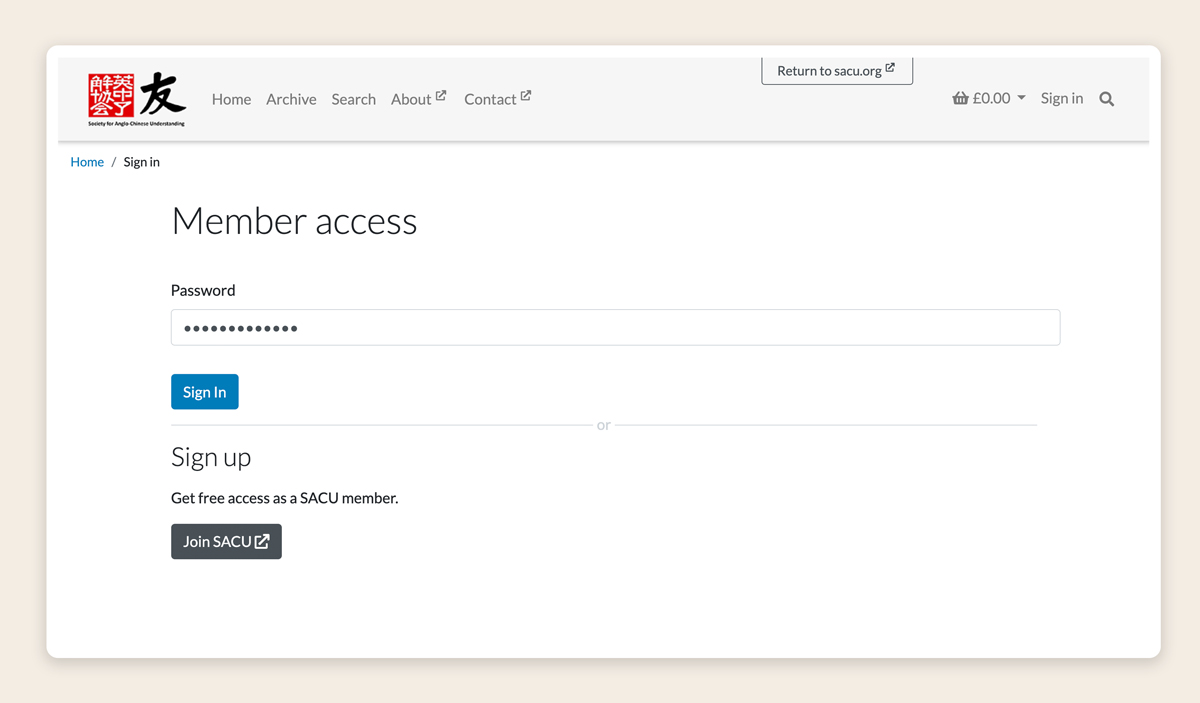
Task: Select the Search navigation item
Action: pos(353,99)
